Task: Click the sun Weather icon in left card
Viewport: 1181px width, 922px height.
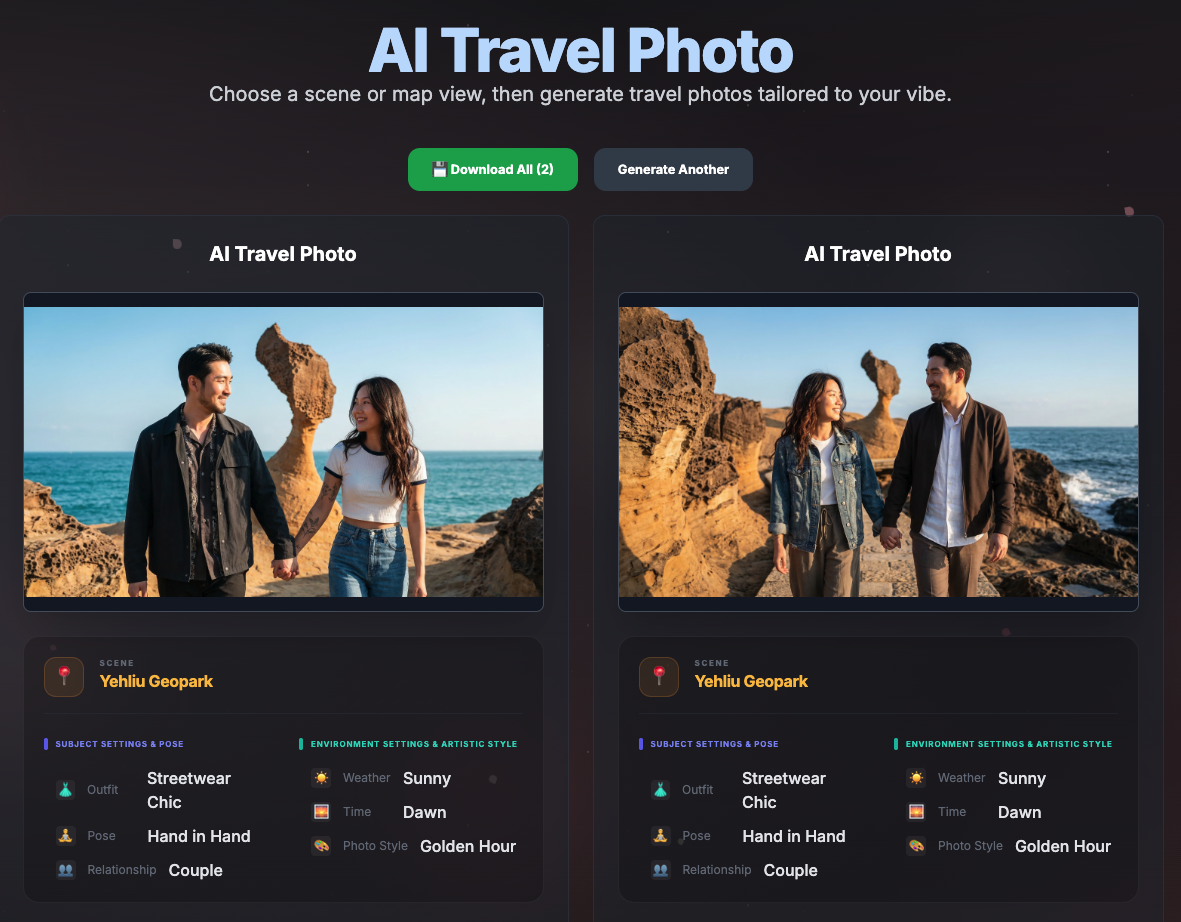Action: 321,778
